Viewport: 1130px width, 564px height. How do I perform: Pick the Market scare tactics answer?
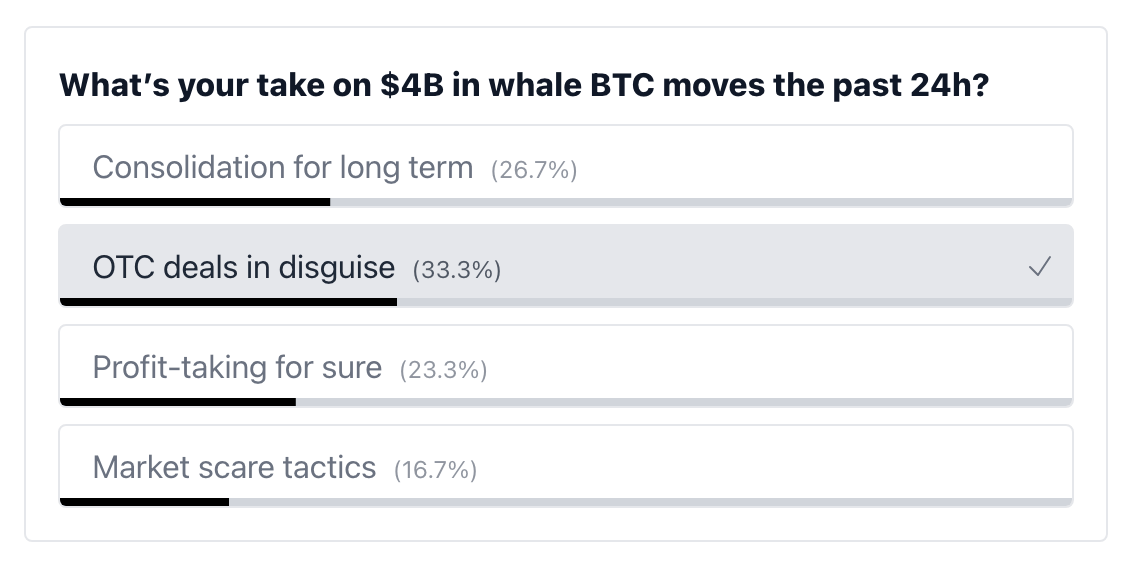click(x=566, y=466)
